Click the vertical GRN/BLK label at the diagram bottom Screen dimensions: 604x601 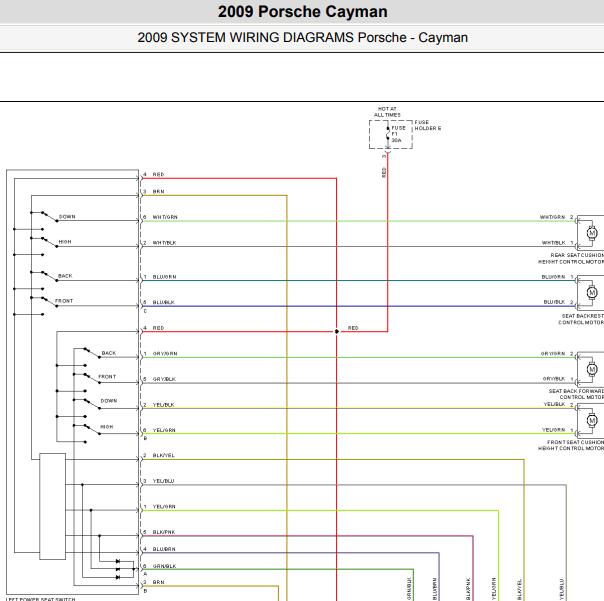[409, 589]
